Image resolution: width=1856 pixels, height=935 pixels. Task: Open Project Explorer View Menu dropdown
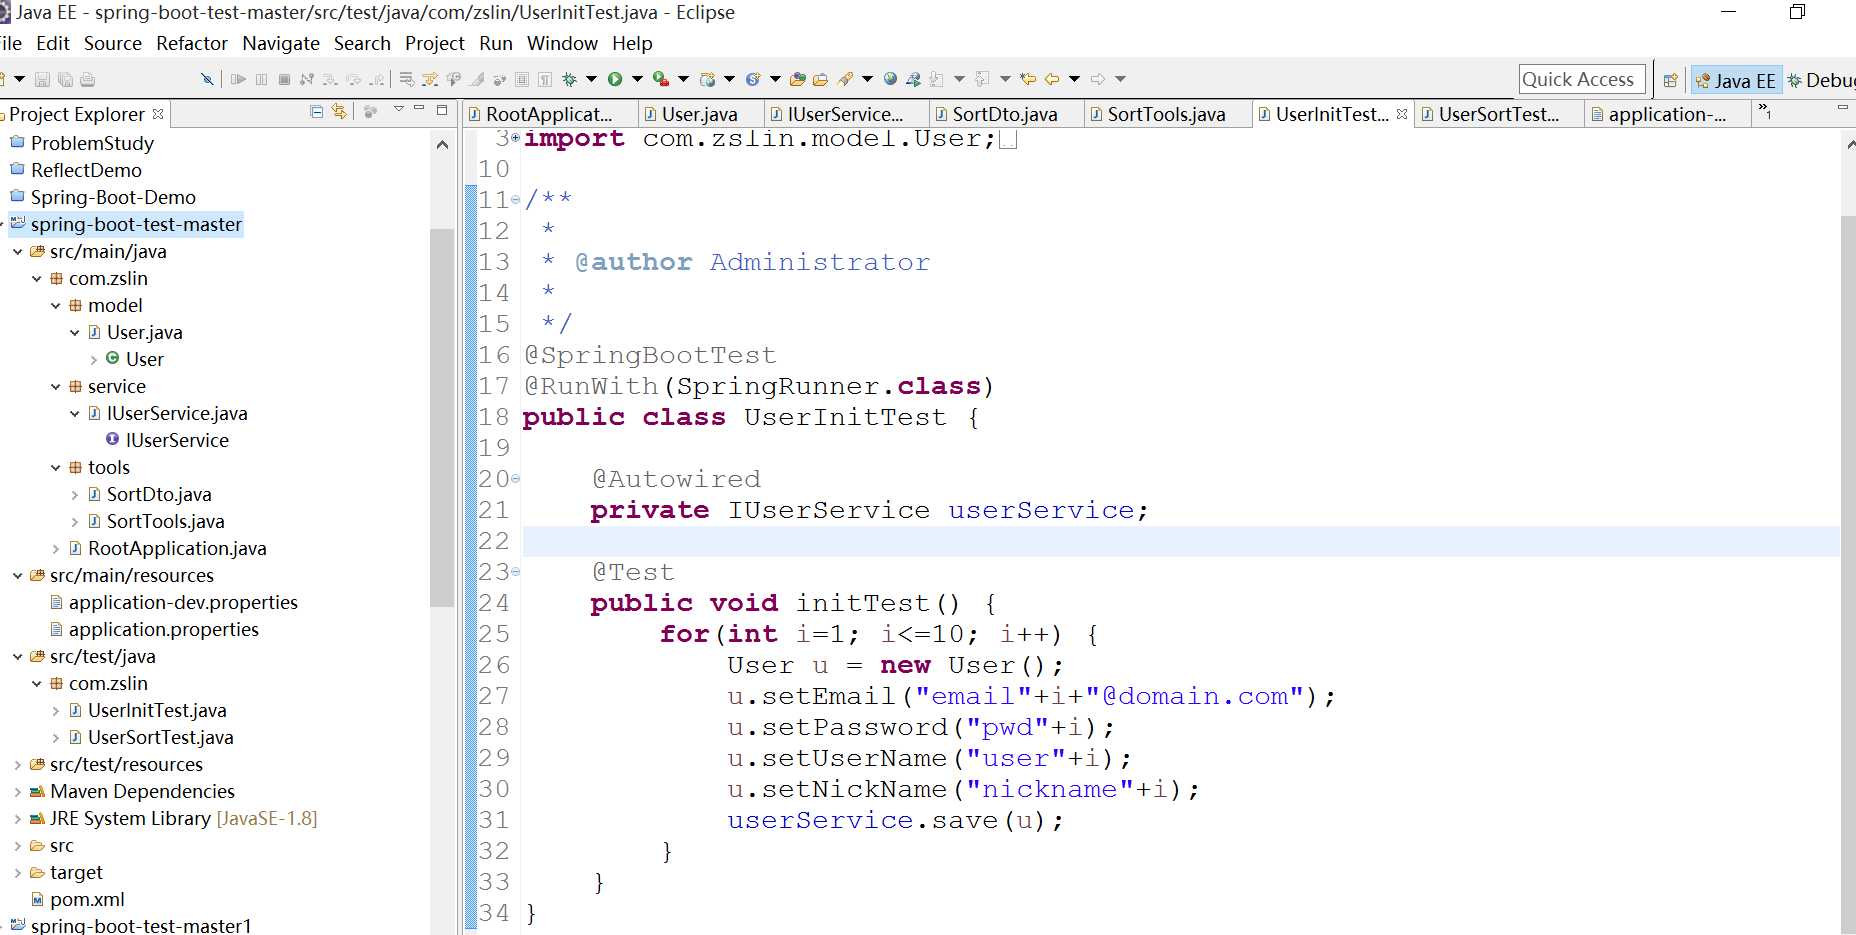(399, 110)
